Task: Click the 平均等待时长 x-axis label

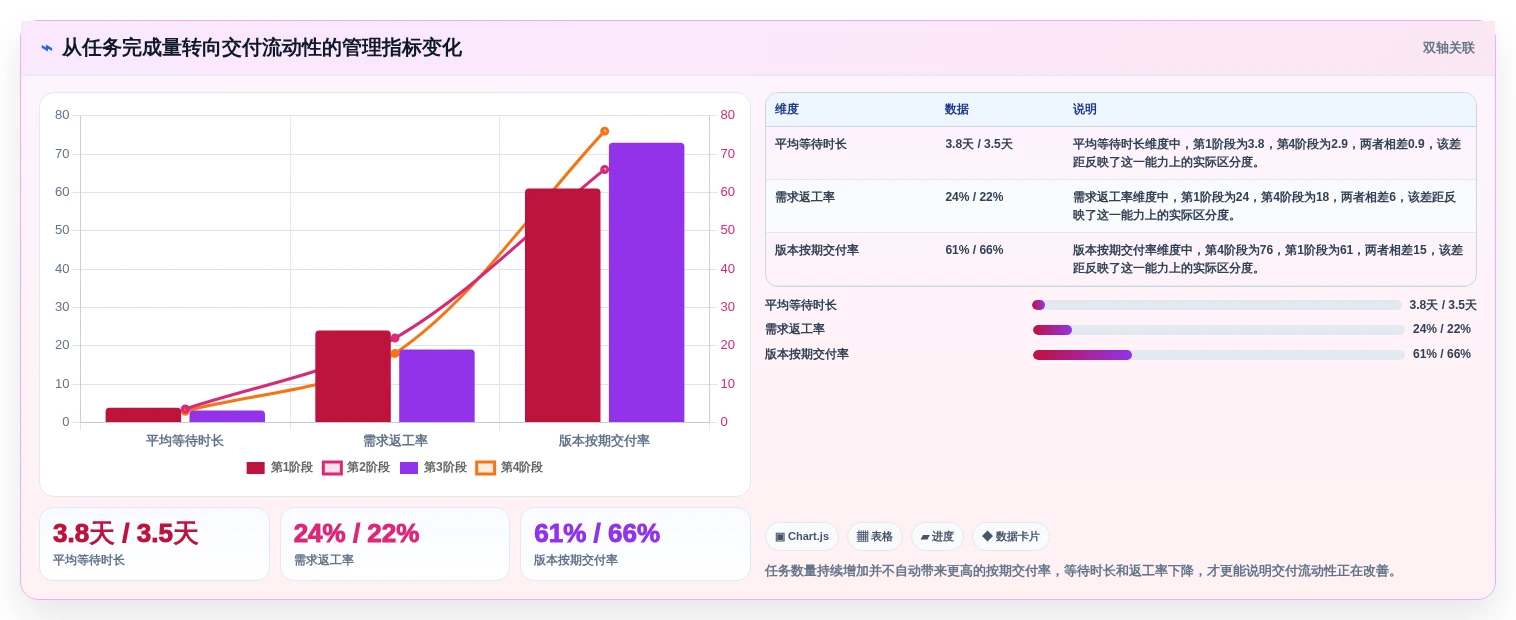Action: point(185,441)
